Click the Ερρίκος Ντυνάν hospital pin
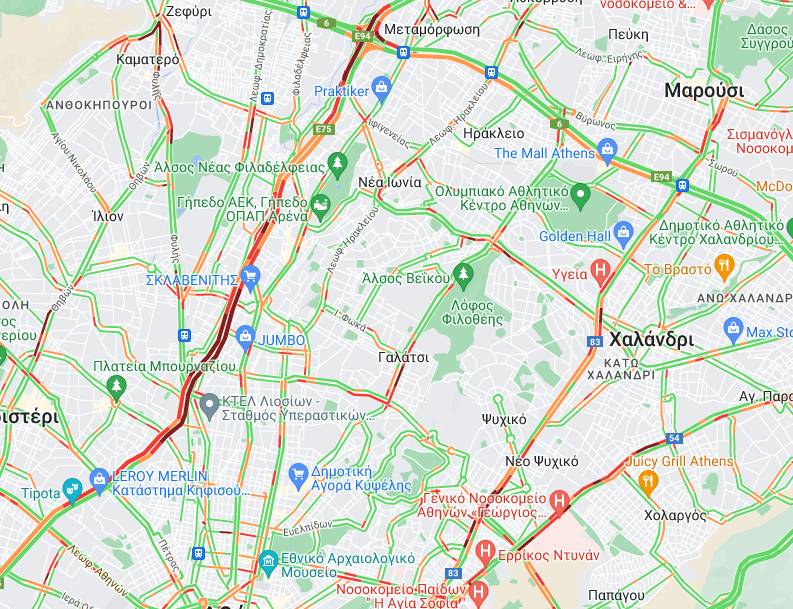The image size is (793, 609). click(485, 552)
